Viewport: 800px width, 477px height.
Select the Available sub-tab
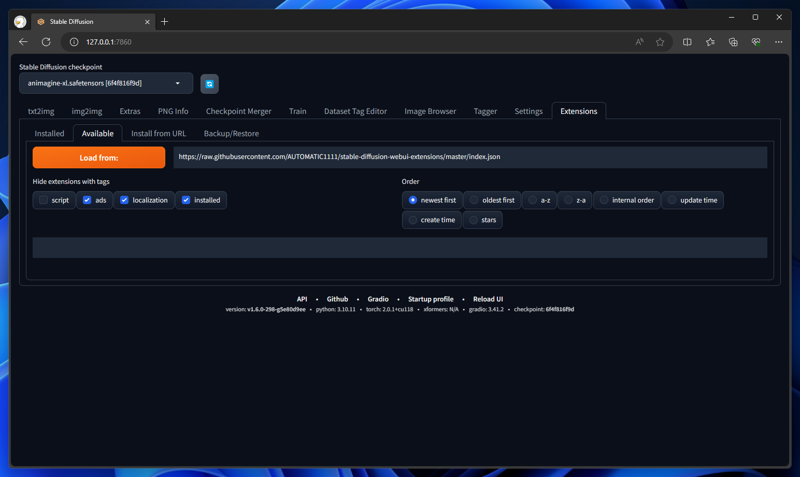click(97, 134)
